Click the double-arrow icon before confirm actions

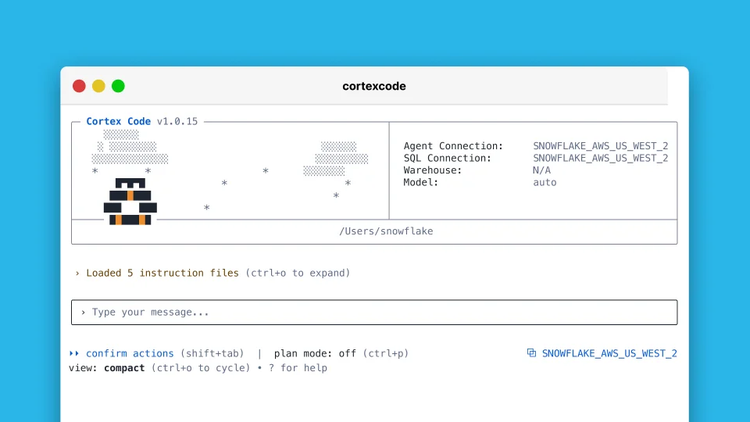(x=75, y=353)
